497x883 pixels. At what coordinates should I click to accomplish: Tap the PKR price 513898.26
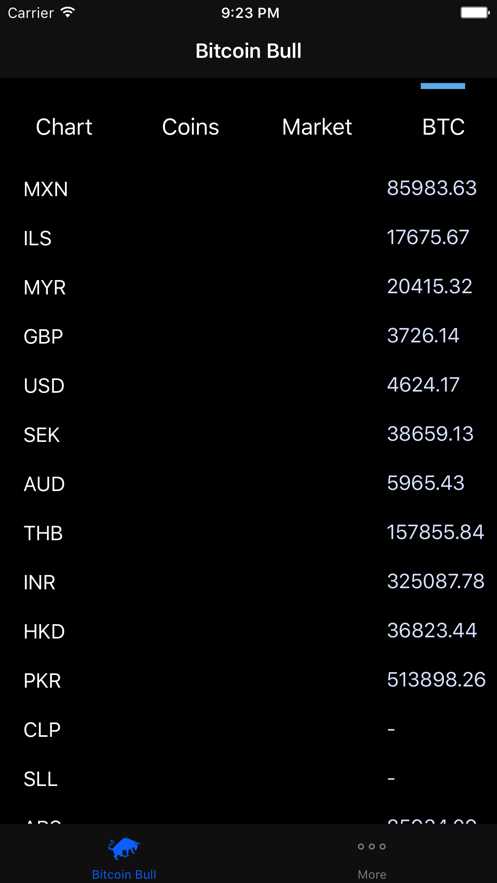click(x=436, y=680)
